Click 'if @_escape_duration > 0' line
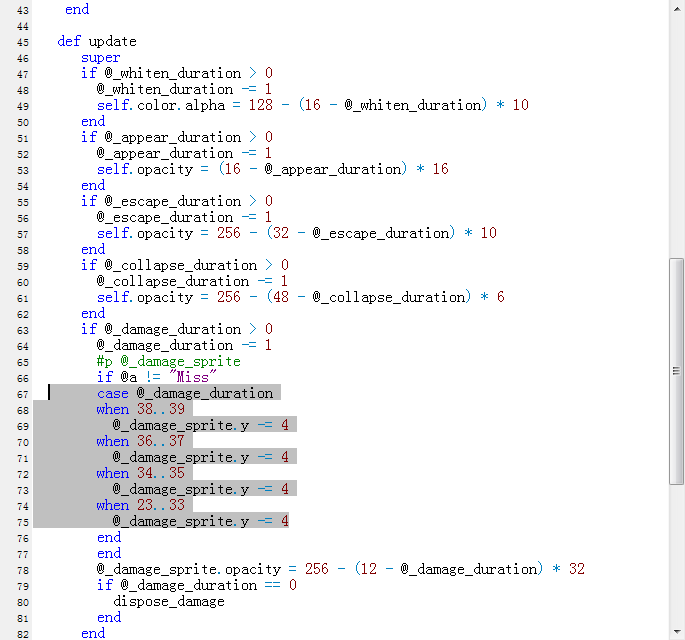The width and height of the screenshot is (685, 640). tap(177, 201)
